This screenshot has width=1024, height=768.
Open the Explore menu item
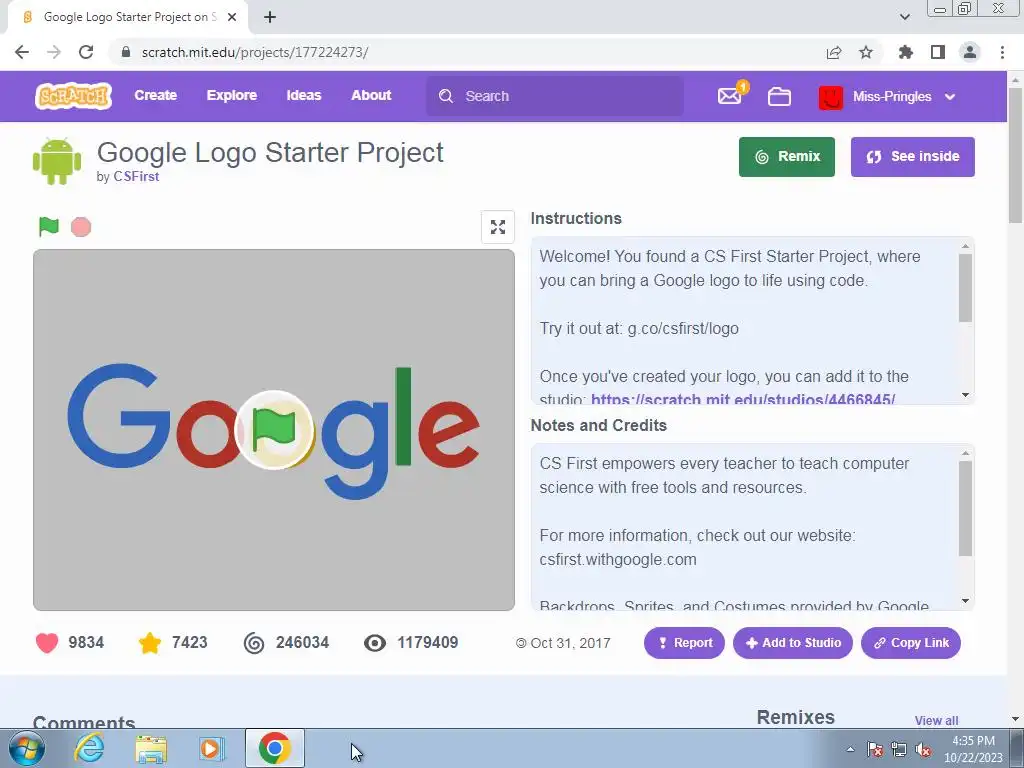tap(232, 95)
